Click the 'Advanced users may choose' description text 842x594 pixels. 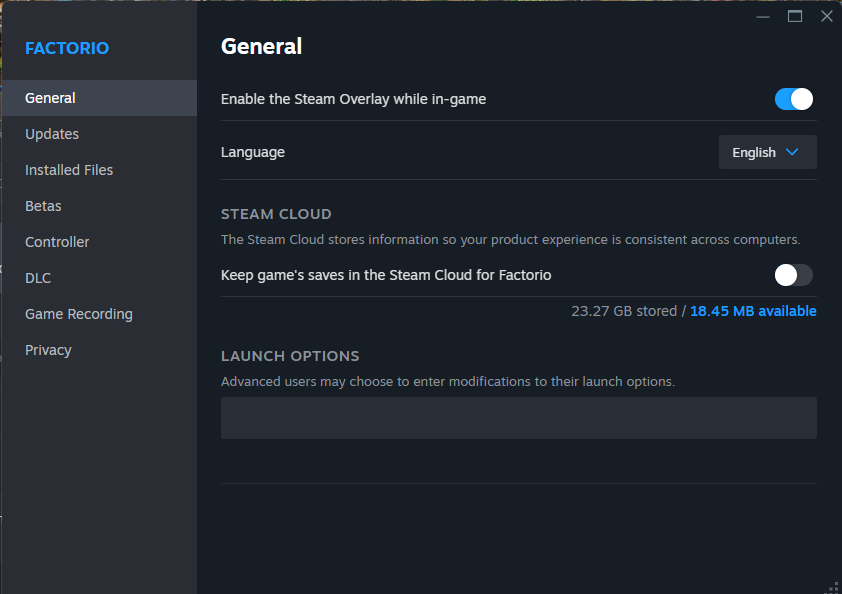tap(448, 381)
